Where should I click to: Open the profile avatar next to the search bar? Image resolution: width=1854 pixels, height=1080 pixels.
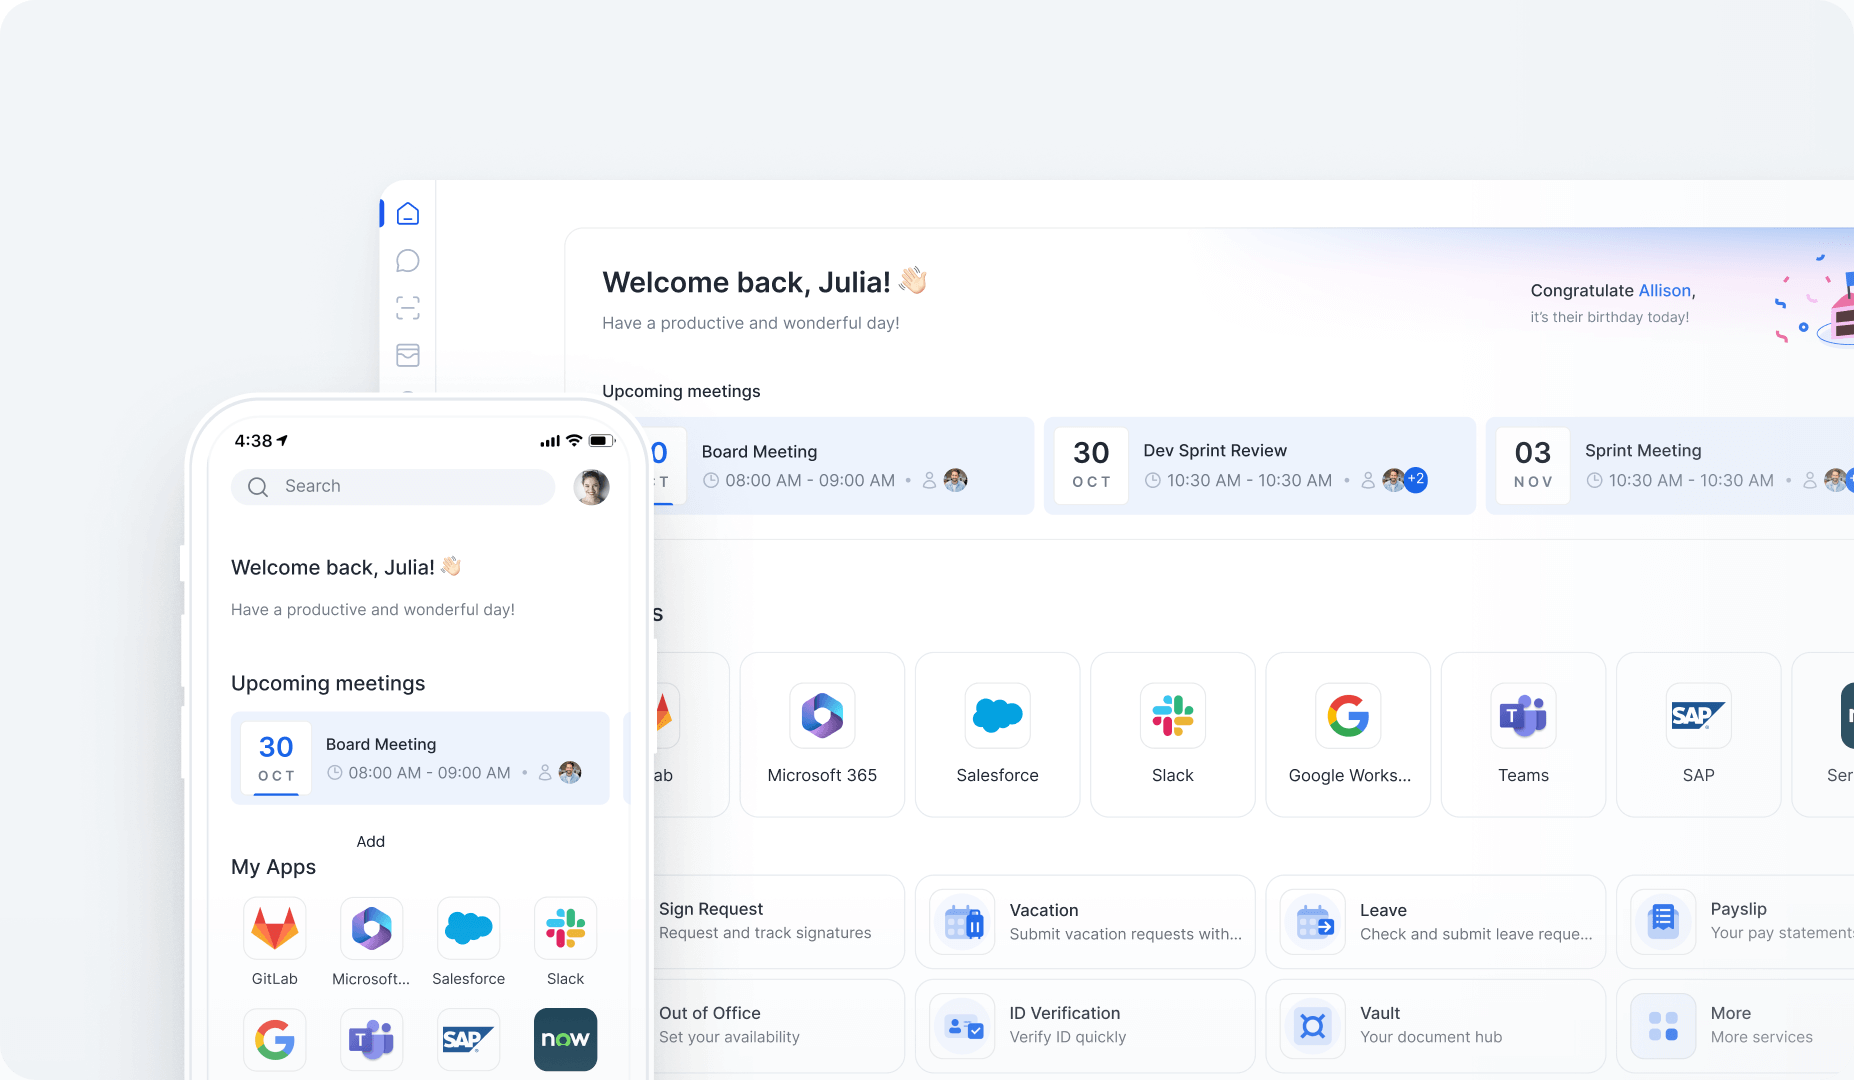pyautogui.click(x=591, y=487)
